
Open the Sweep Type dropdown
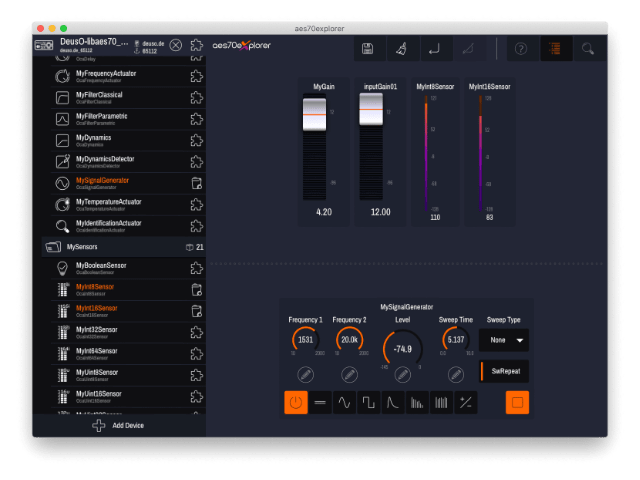point(504,340)
